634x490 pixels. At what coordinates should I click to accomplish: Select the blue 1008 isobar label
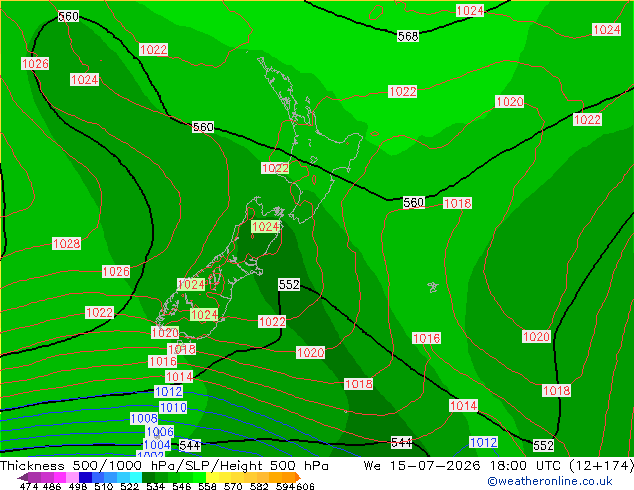click(144, 418)
